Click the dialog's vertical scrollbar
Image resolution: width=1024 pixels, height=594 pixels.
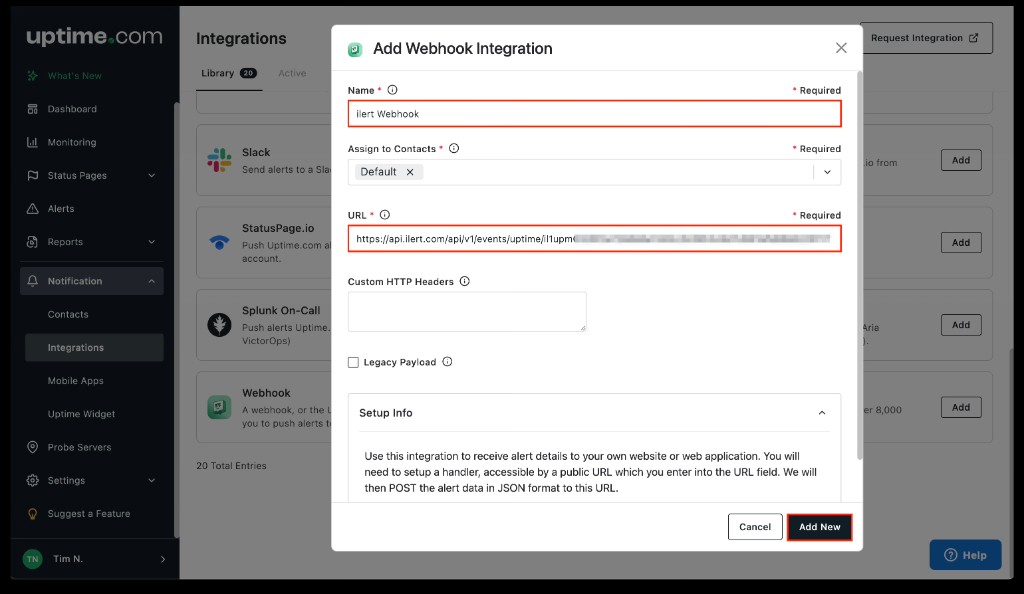click(x=859, y=260)
